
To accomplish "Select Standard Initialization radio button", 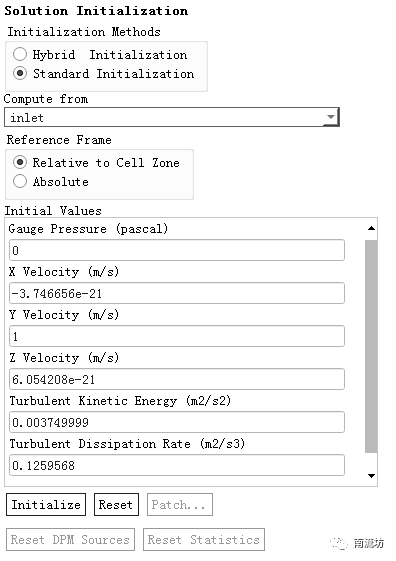I will click(x=20, y=73).
